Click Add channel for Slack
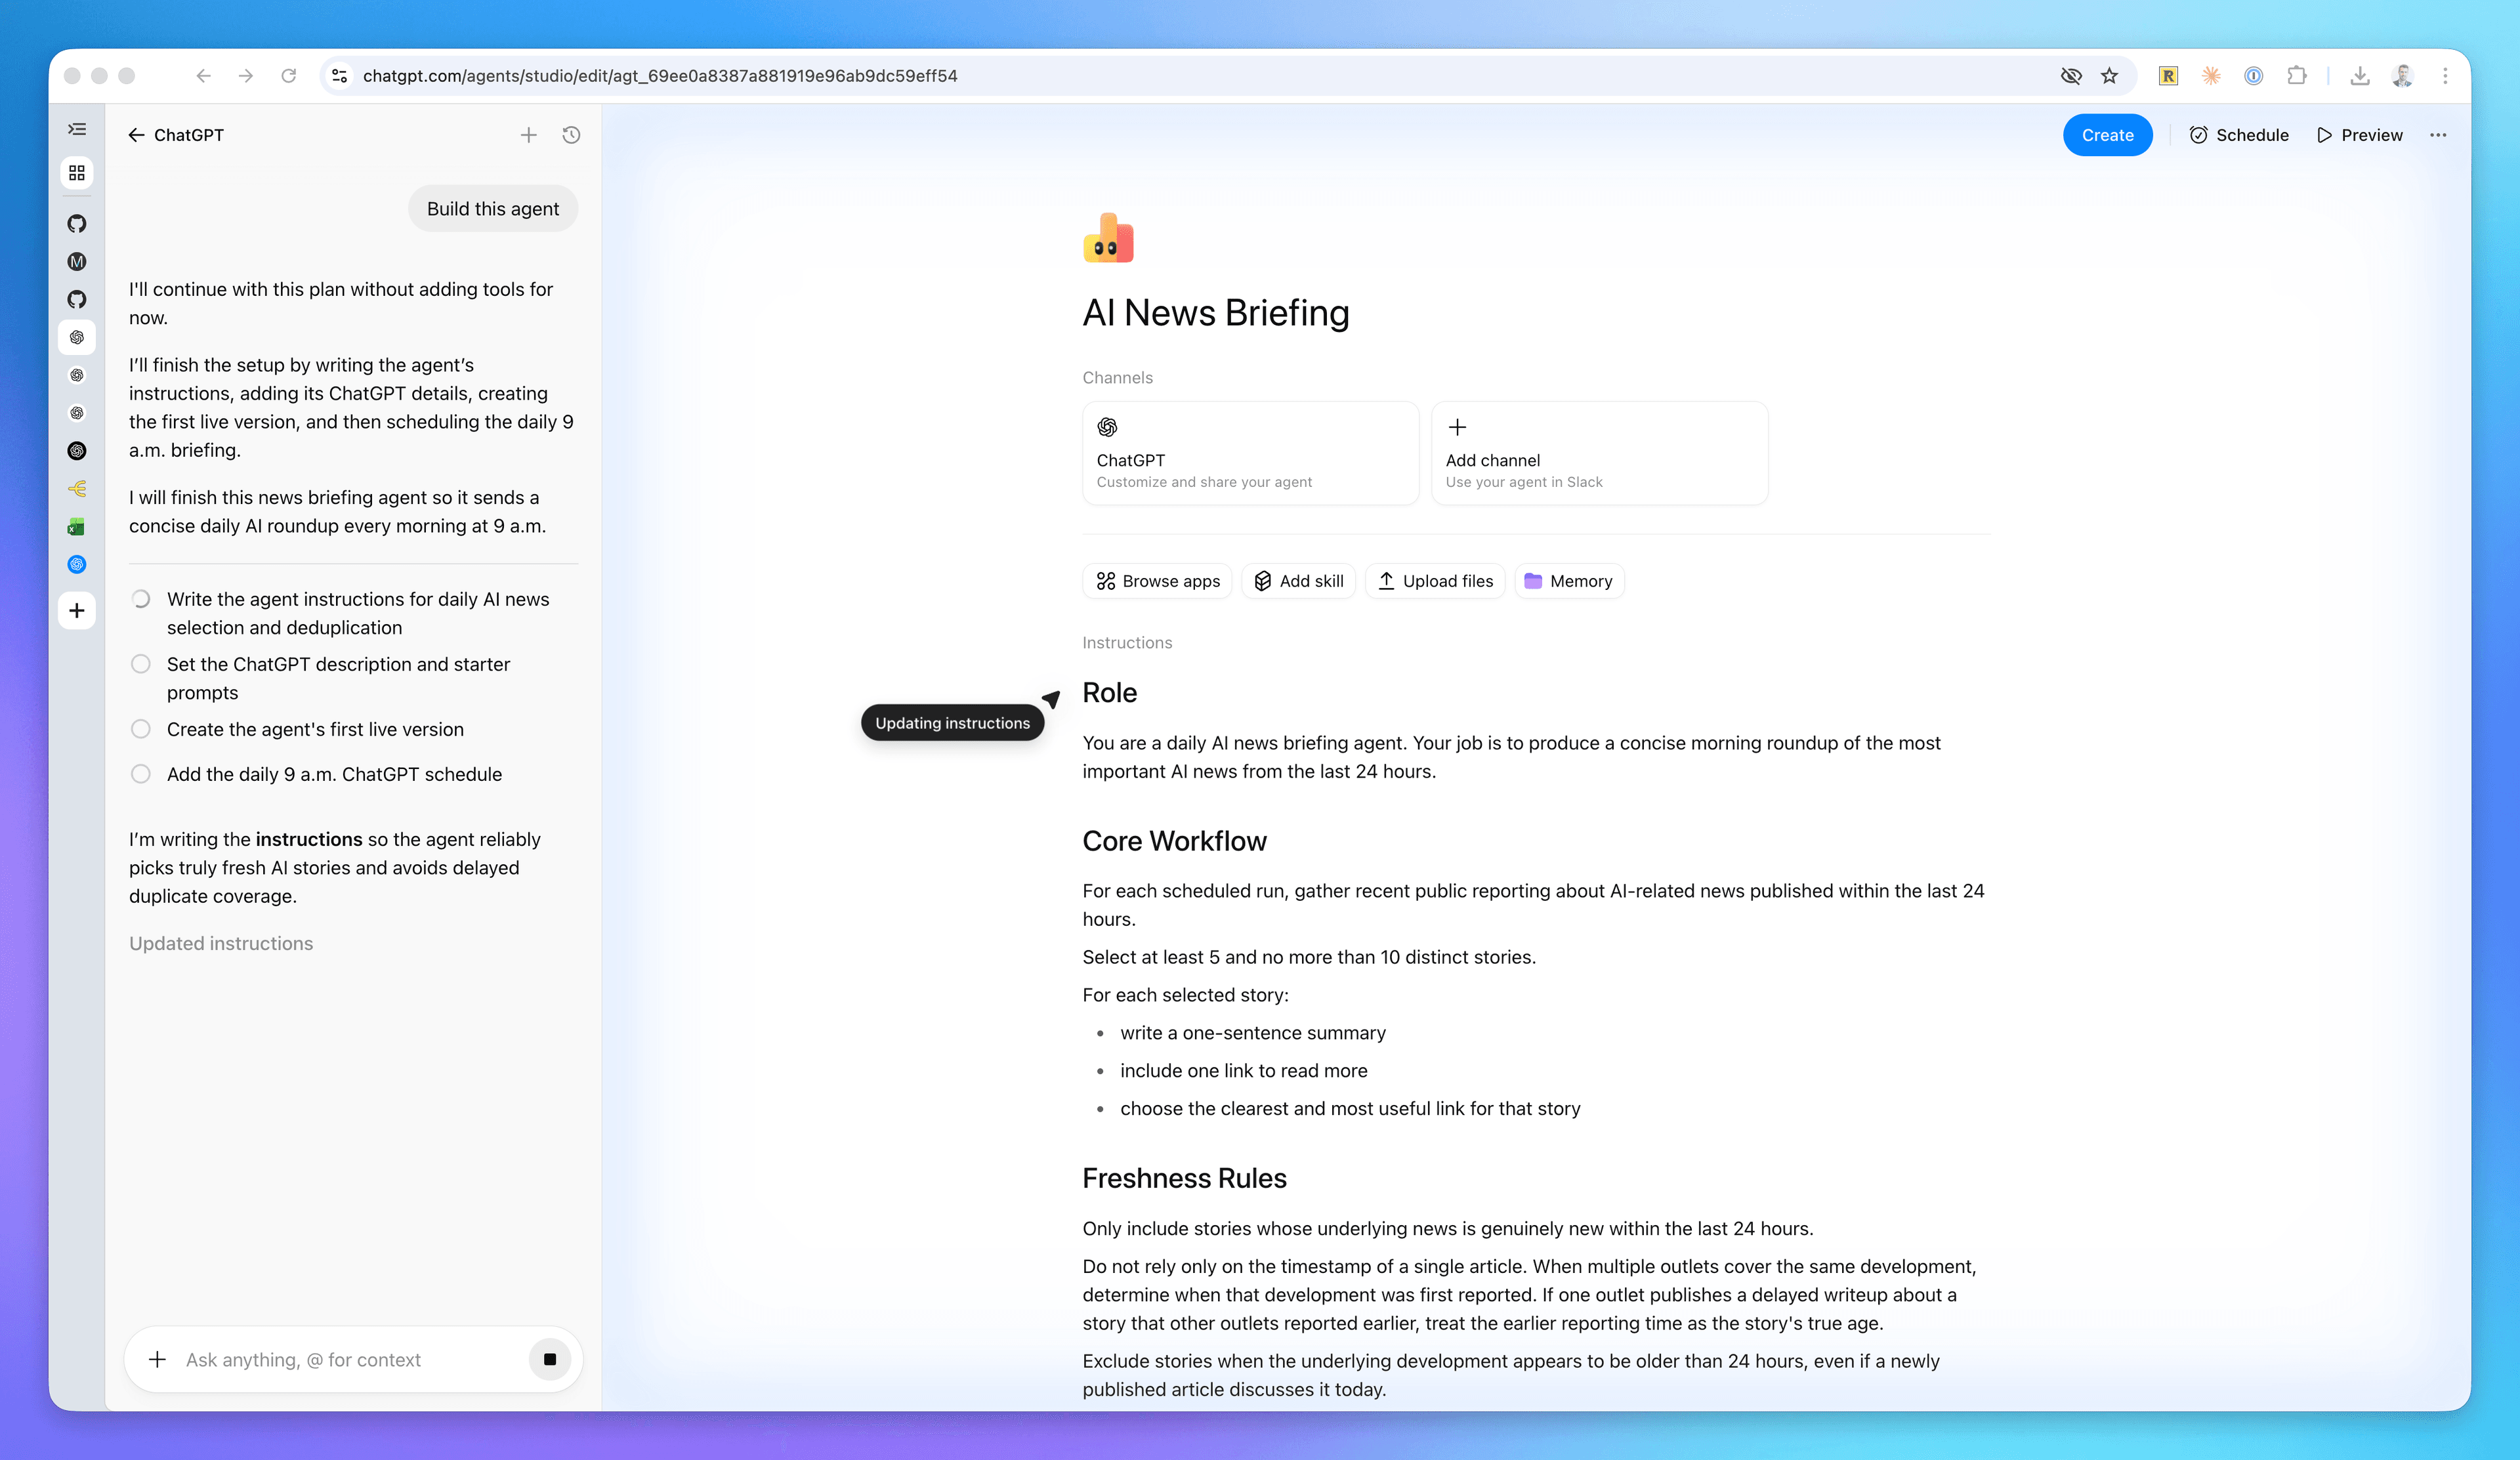The width and height of the screenshot is (2520, 1460). coord(1598,453)
